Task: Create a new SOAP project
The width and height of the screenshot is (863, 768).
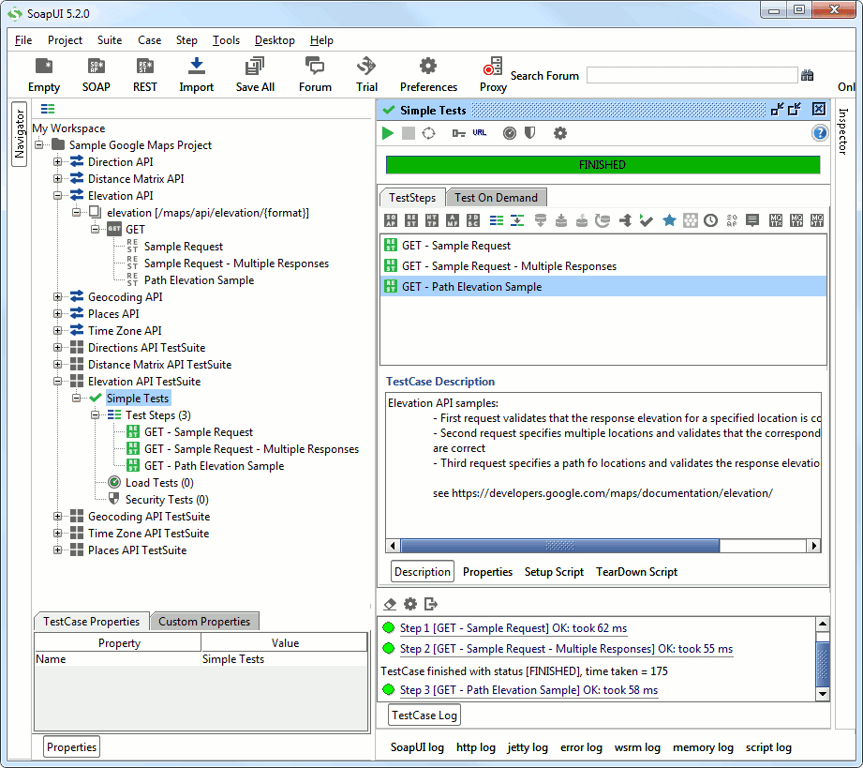Action: (96, 74)
